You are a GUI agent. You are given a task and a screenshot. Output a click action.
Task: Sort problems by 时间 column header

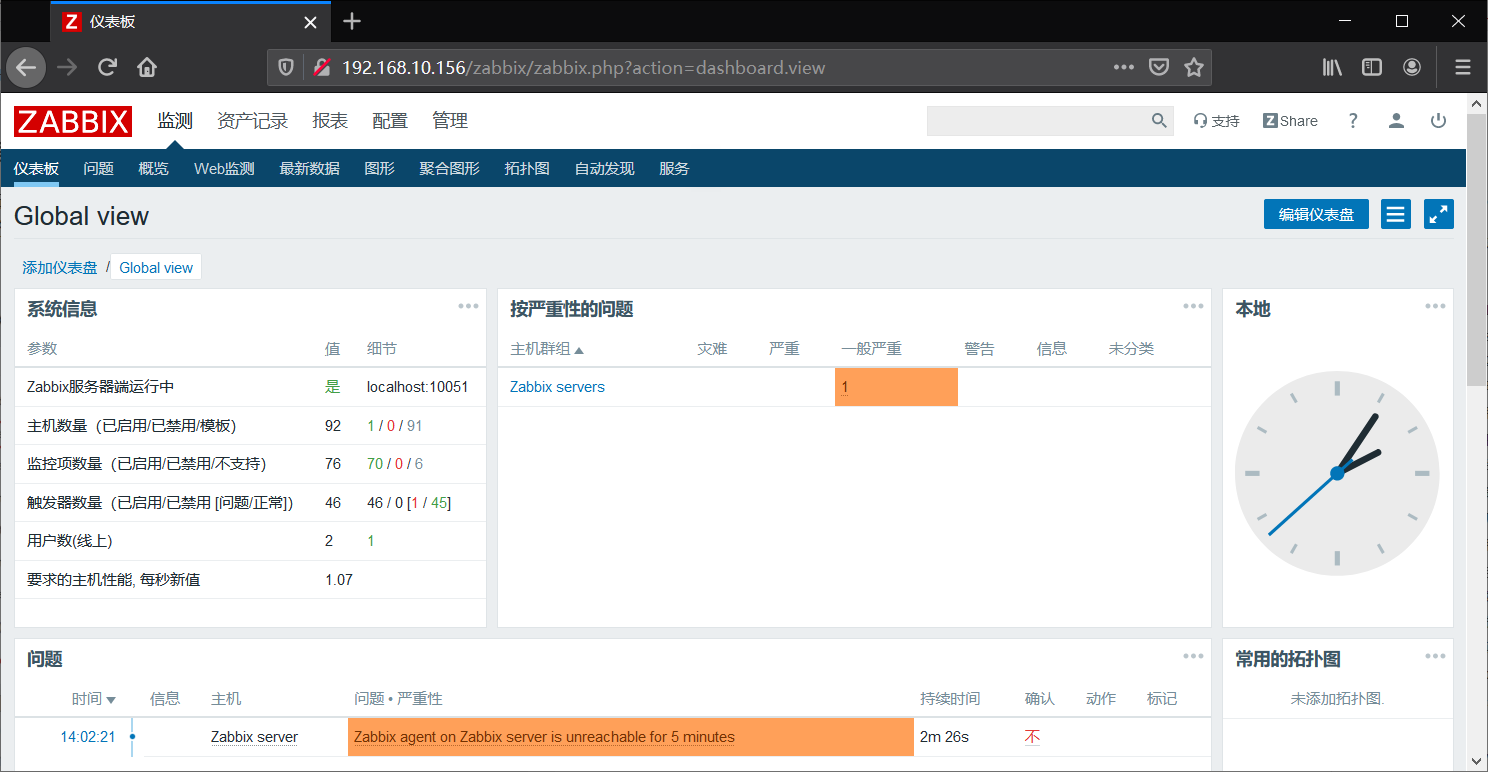tap(94, 699)
